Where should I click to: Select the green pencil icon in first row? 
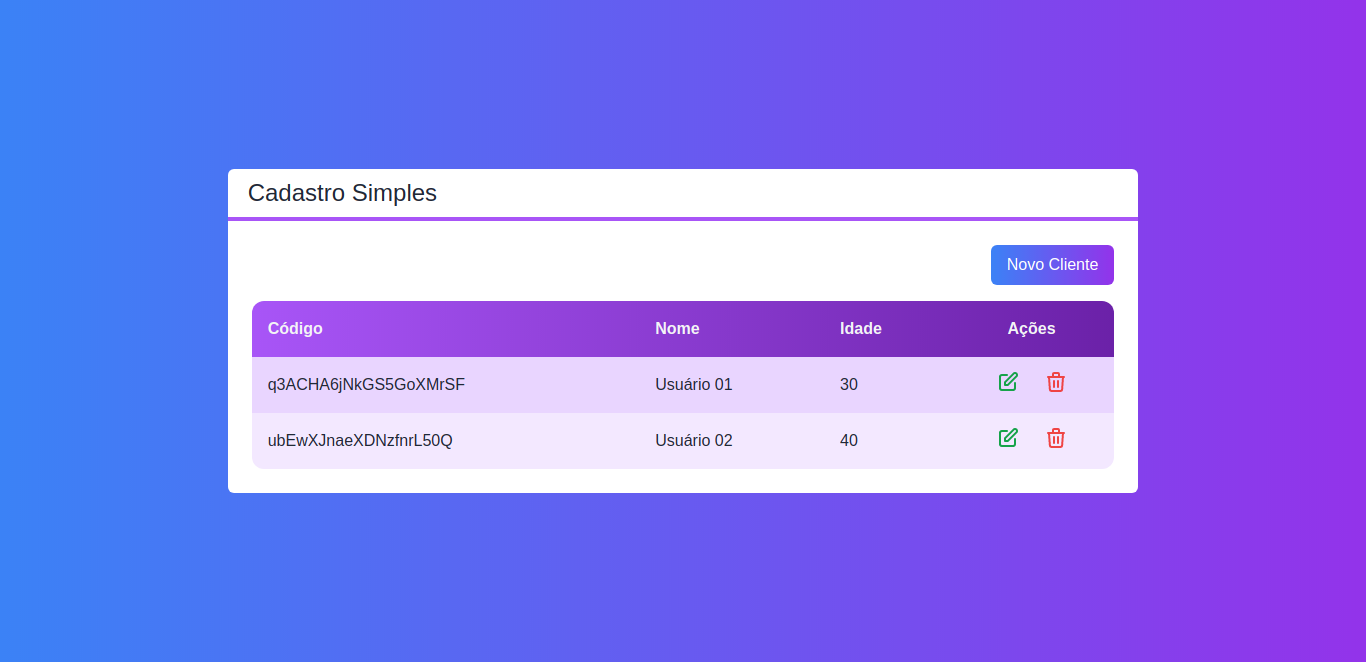click(x=1008, y=381)
